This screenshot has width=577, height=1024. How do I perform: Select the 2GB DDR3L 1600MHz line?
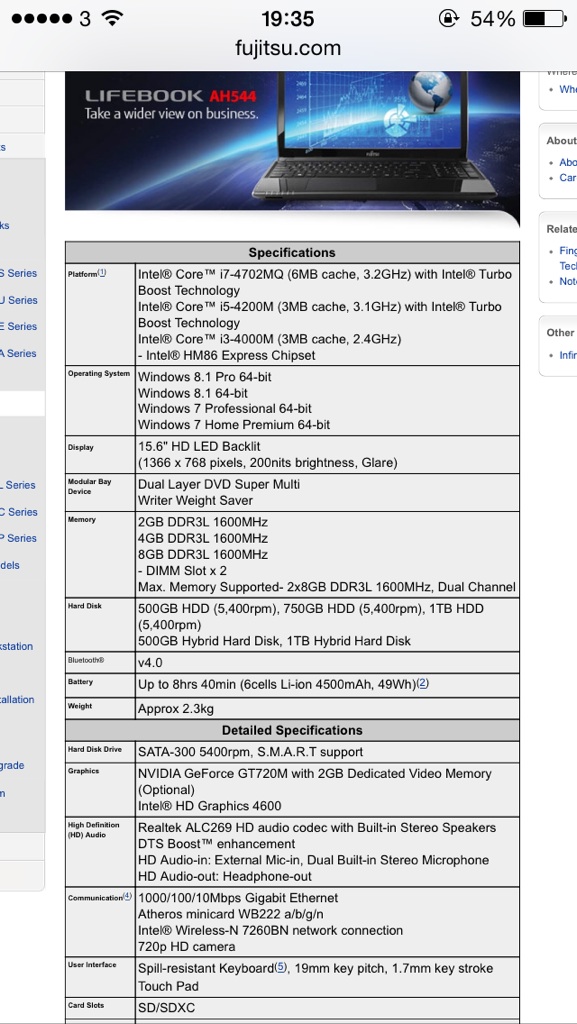click(x=203, y=522)
